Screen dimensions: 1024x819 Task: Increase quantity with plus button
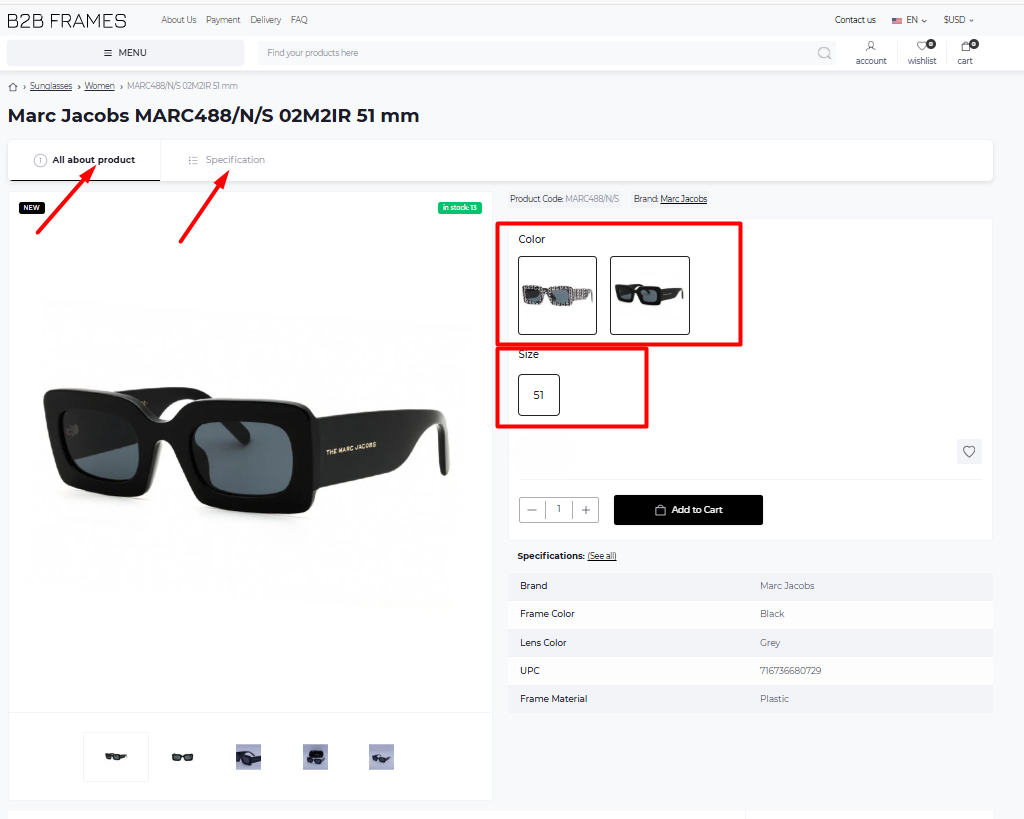(x=586, y=510)
